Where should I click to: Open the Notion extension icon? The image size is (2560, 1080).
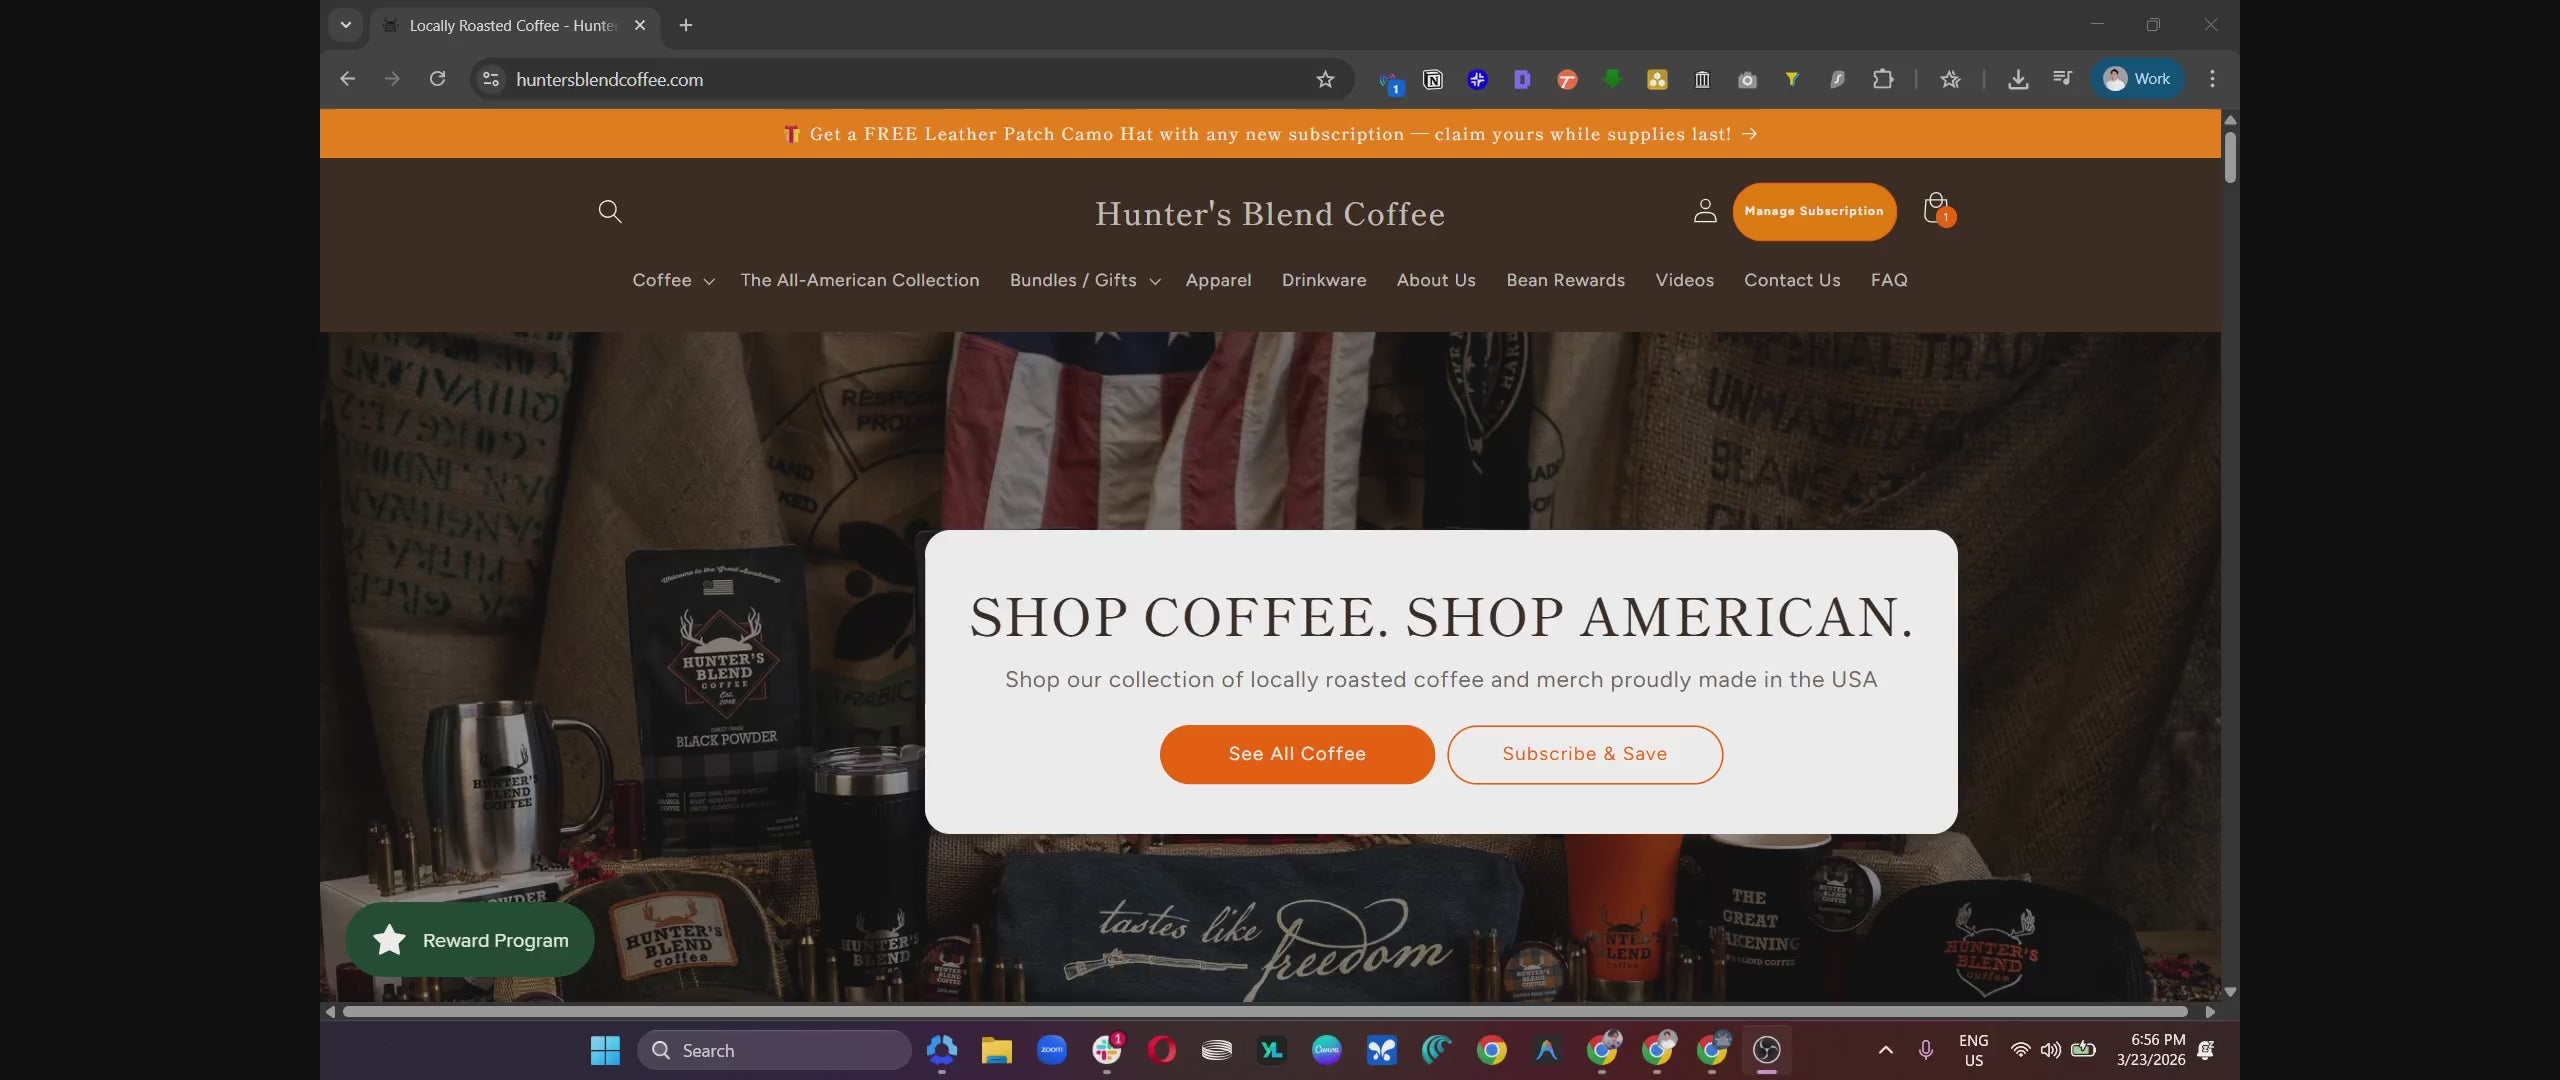tap(1433, 79)
